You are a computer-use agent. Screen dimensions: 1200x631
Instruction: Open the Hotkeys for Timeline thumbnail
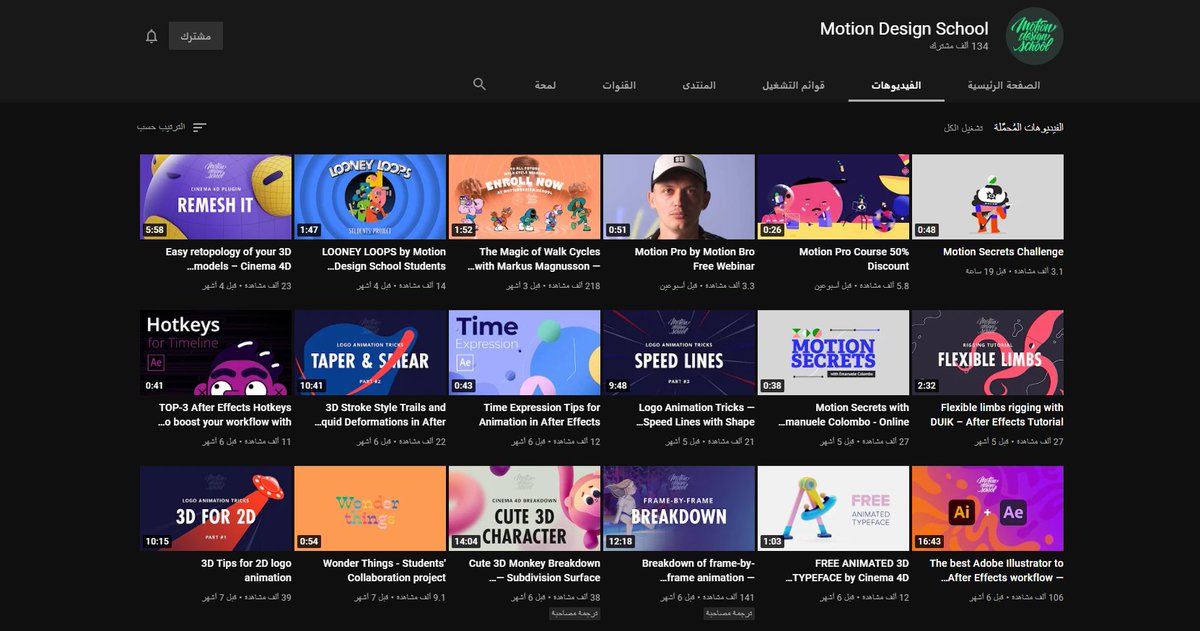coord(216,353)
